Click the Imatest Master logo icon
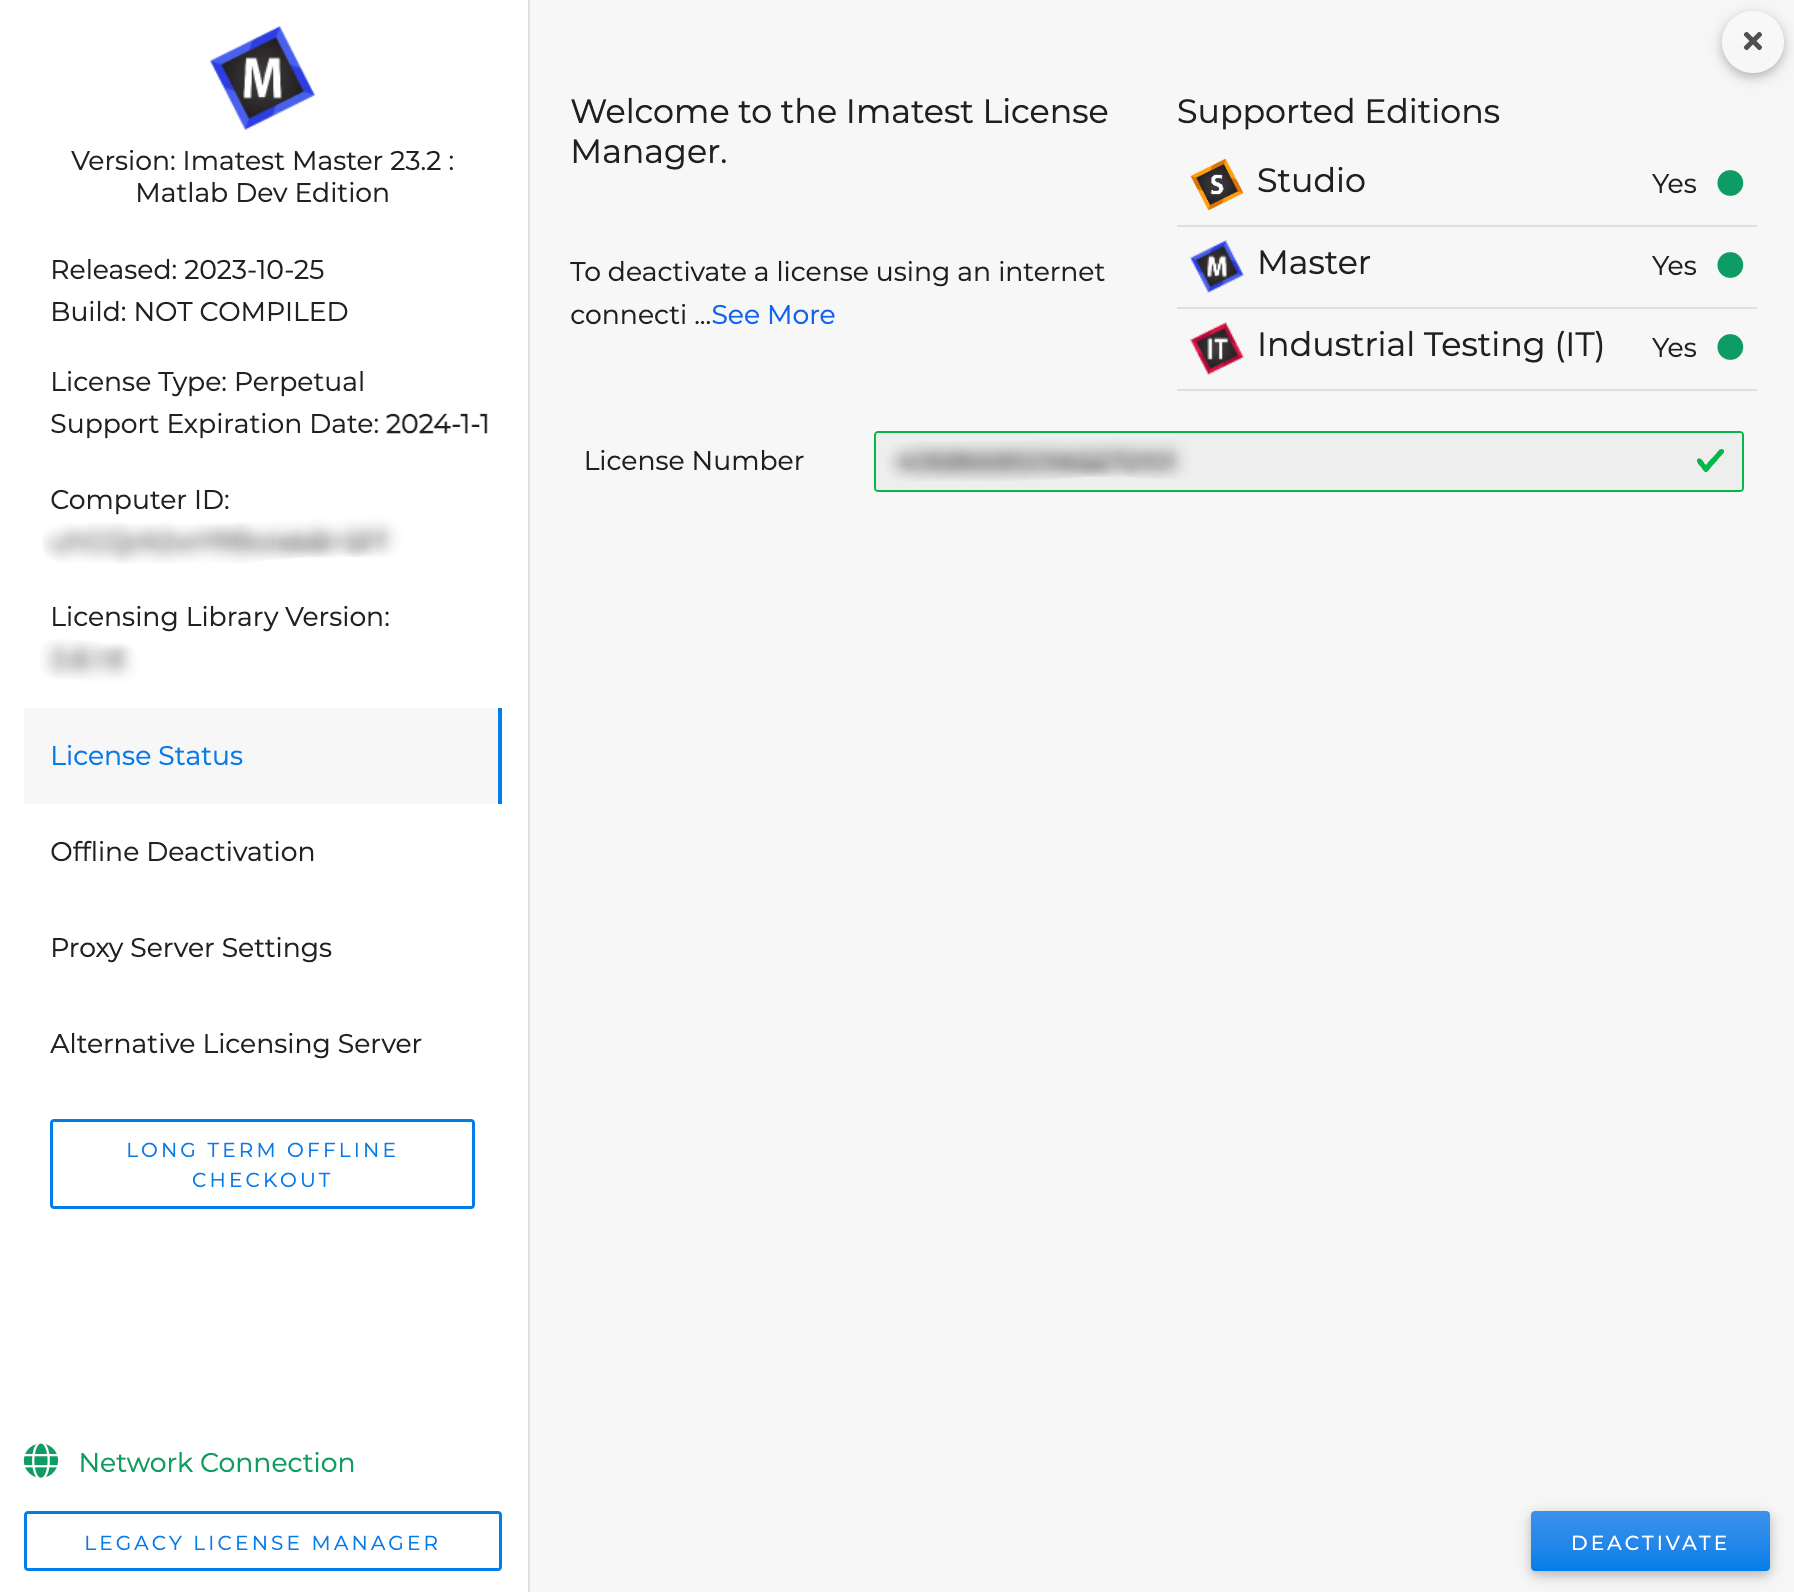 click(262, 78)
